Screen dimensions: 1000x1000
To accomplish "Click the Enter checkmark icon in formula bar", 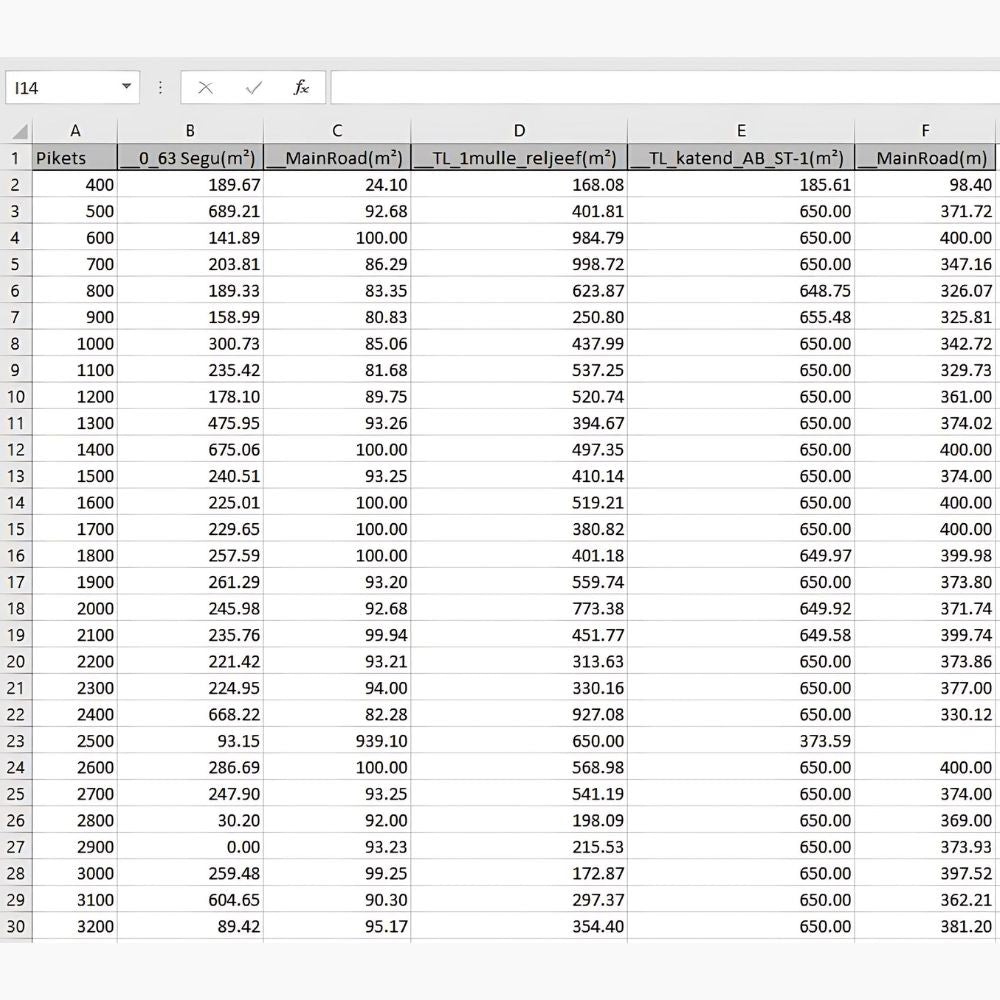I will tap(254, 88).
